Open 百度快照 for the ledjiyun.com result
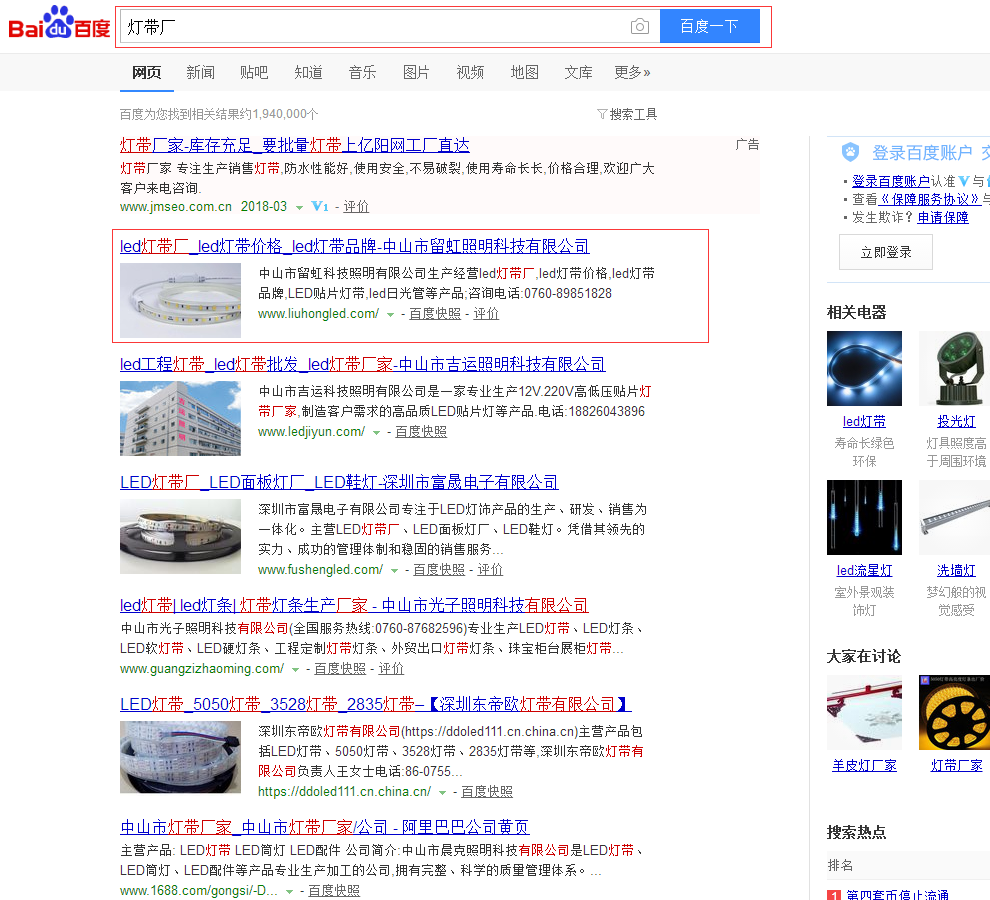The height and width of the screenshot is (900, 990). [421, 432]
